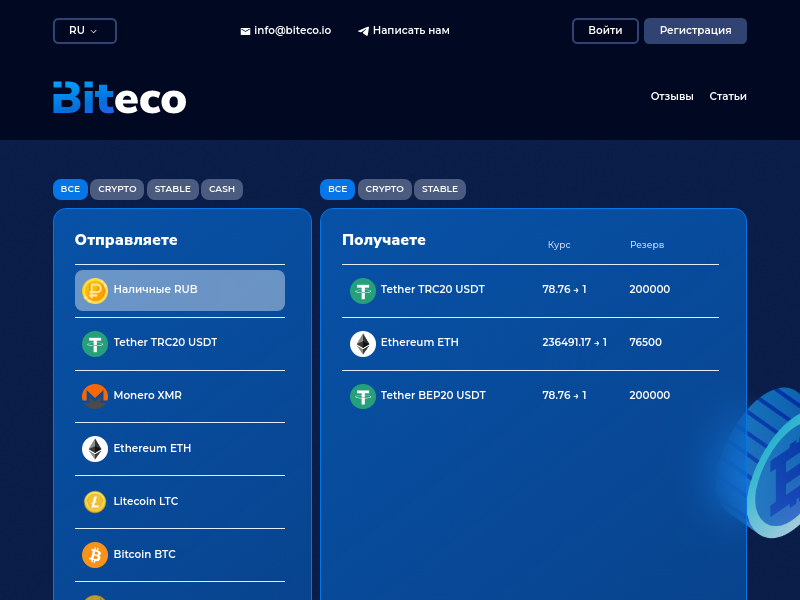Click the Litecoin LTC icon
Viewport: 800px width, 600px height.
click(95, 502)
